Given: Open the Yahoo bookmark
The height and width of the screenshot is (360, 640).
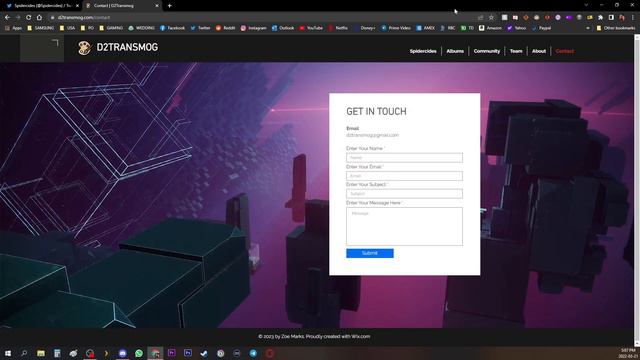Looking at the screenshot, I should point(516,28).
